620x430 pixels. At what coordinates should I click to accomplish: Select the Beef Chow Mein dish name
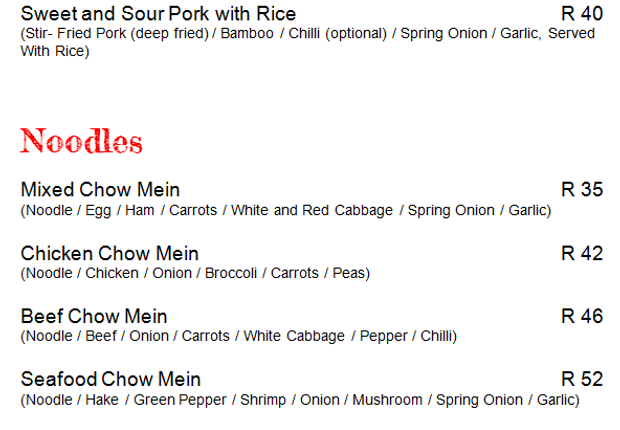[x=94, y=317]
